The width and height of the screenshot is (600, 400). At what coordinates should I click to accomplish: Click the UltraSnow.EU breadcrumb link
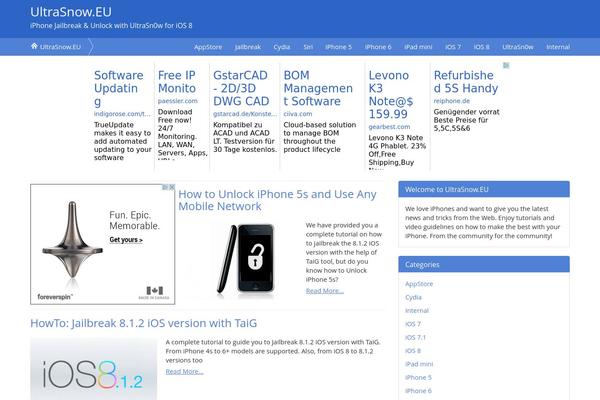click(60, 47)
